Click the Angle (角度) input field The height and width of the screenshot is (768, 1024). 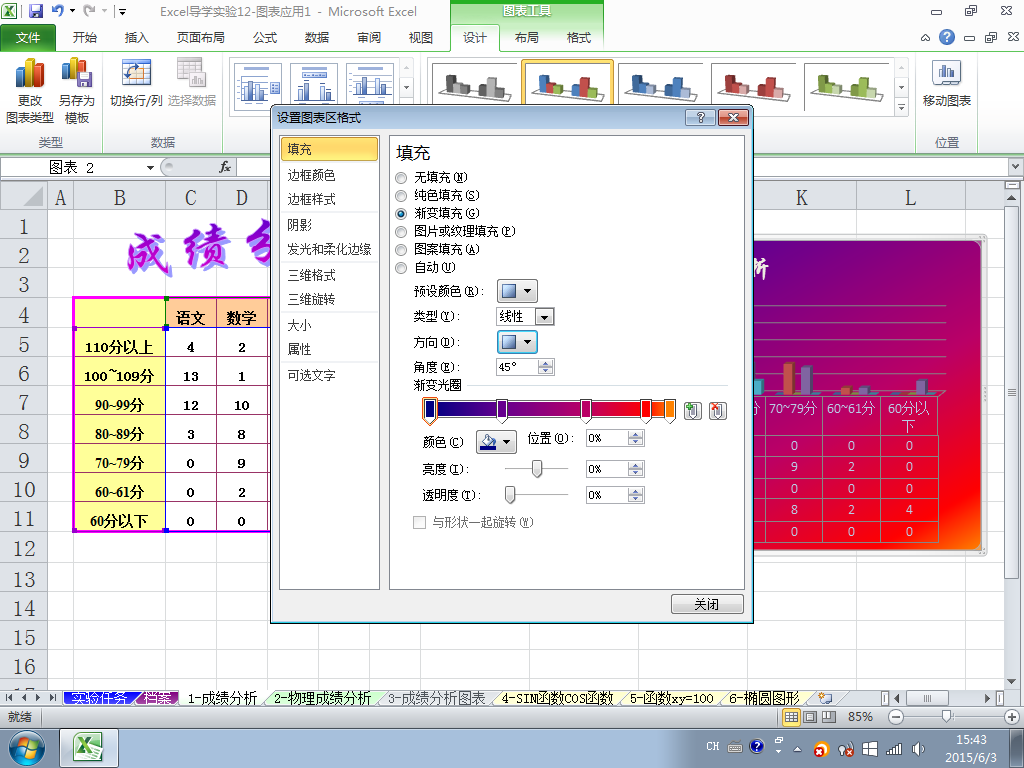tap(517, 367)
